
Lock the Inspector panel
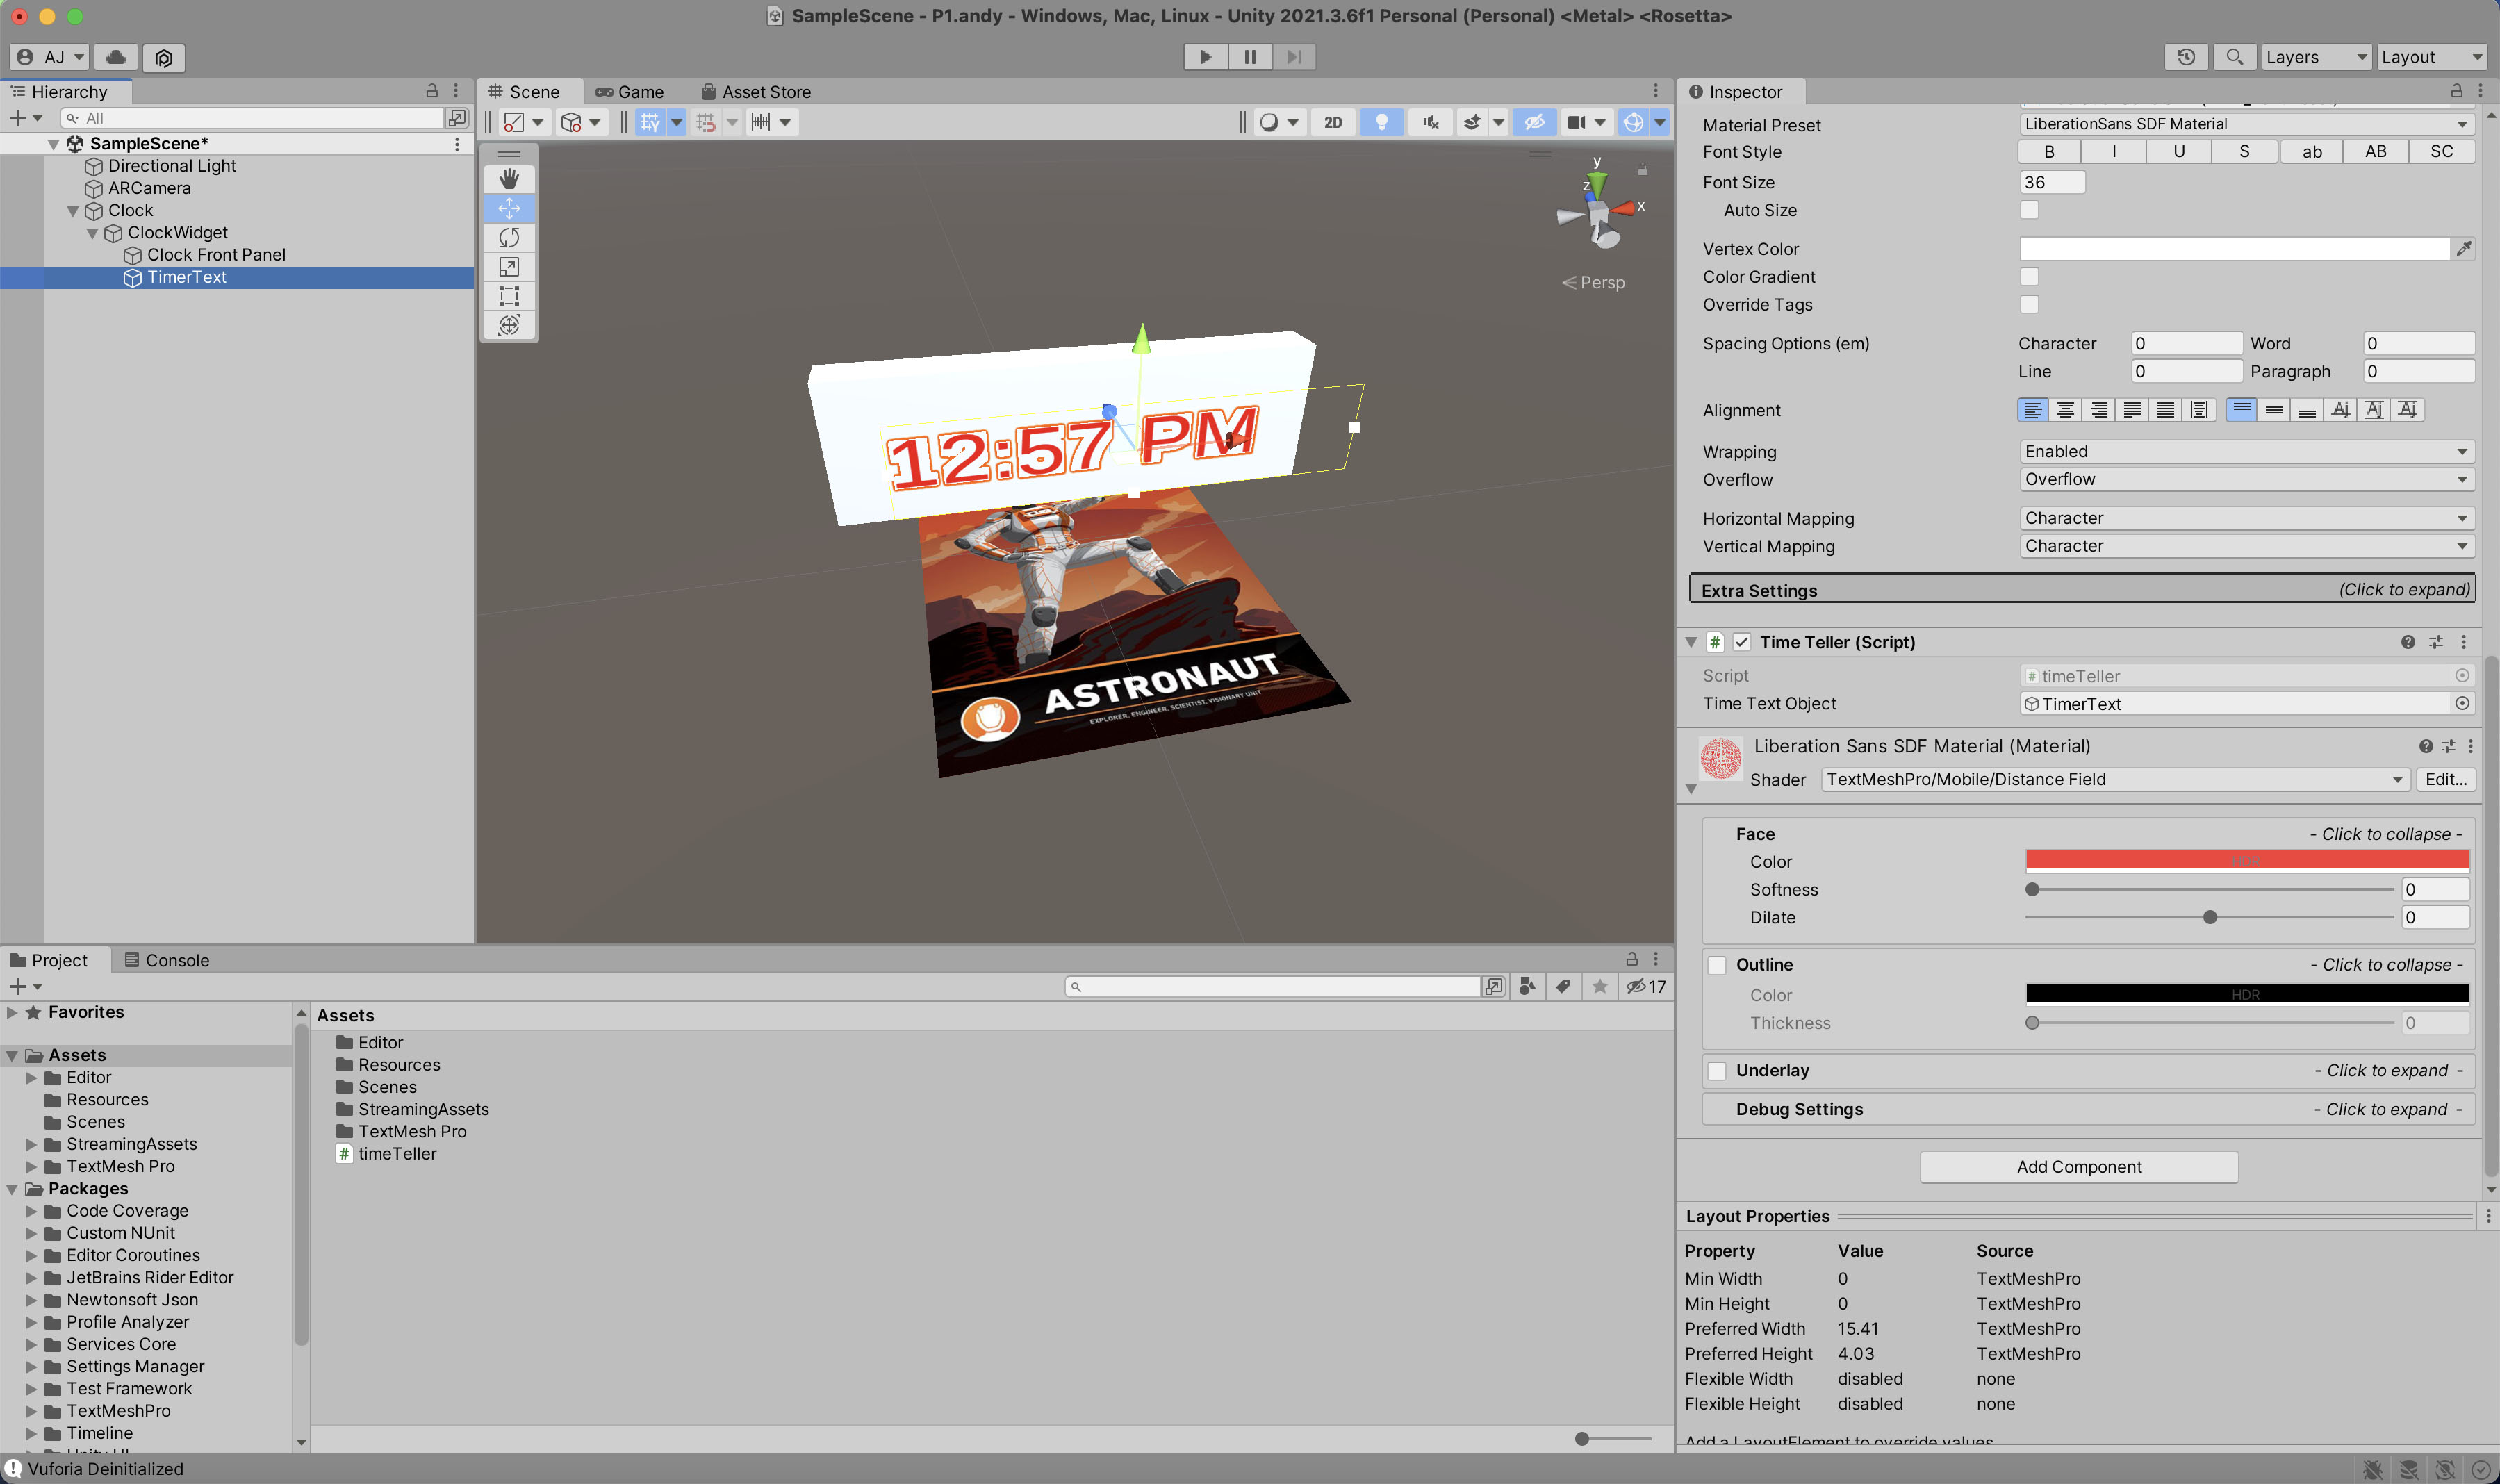2456,91
